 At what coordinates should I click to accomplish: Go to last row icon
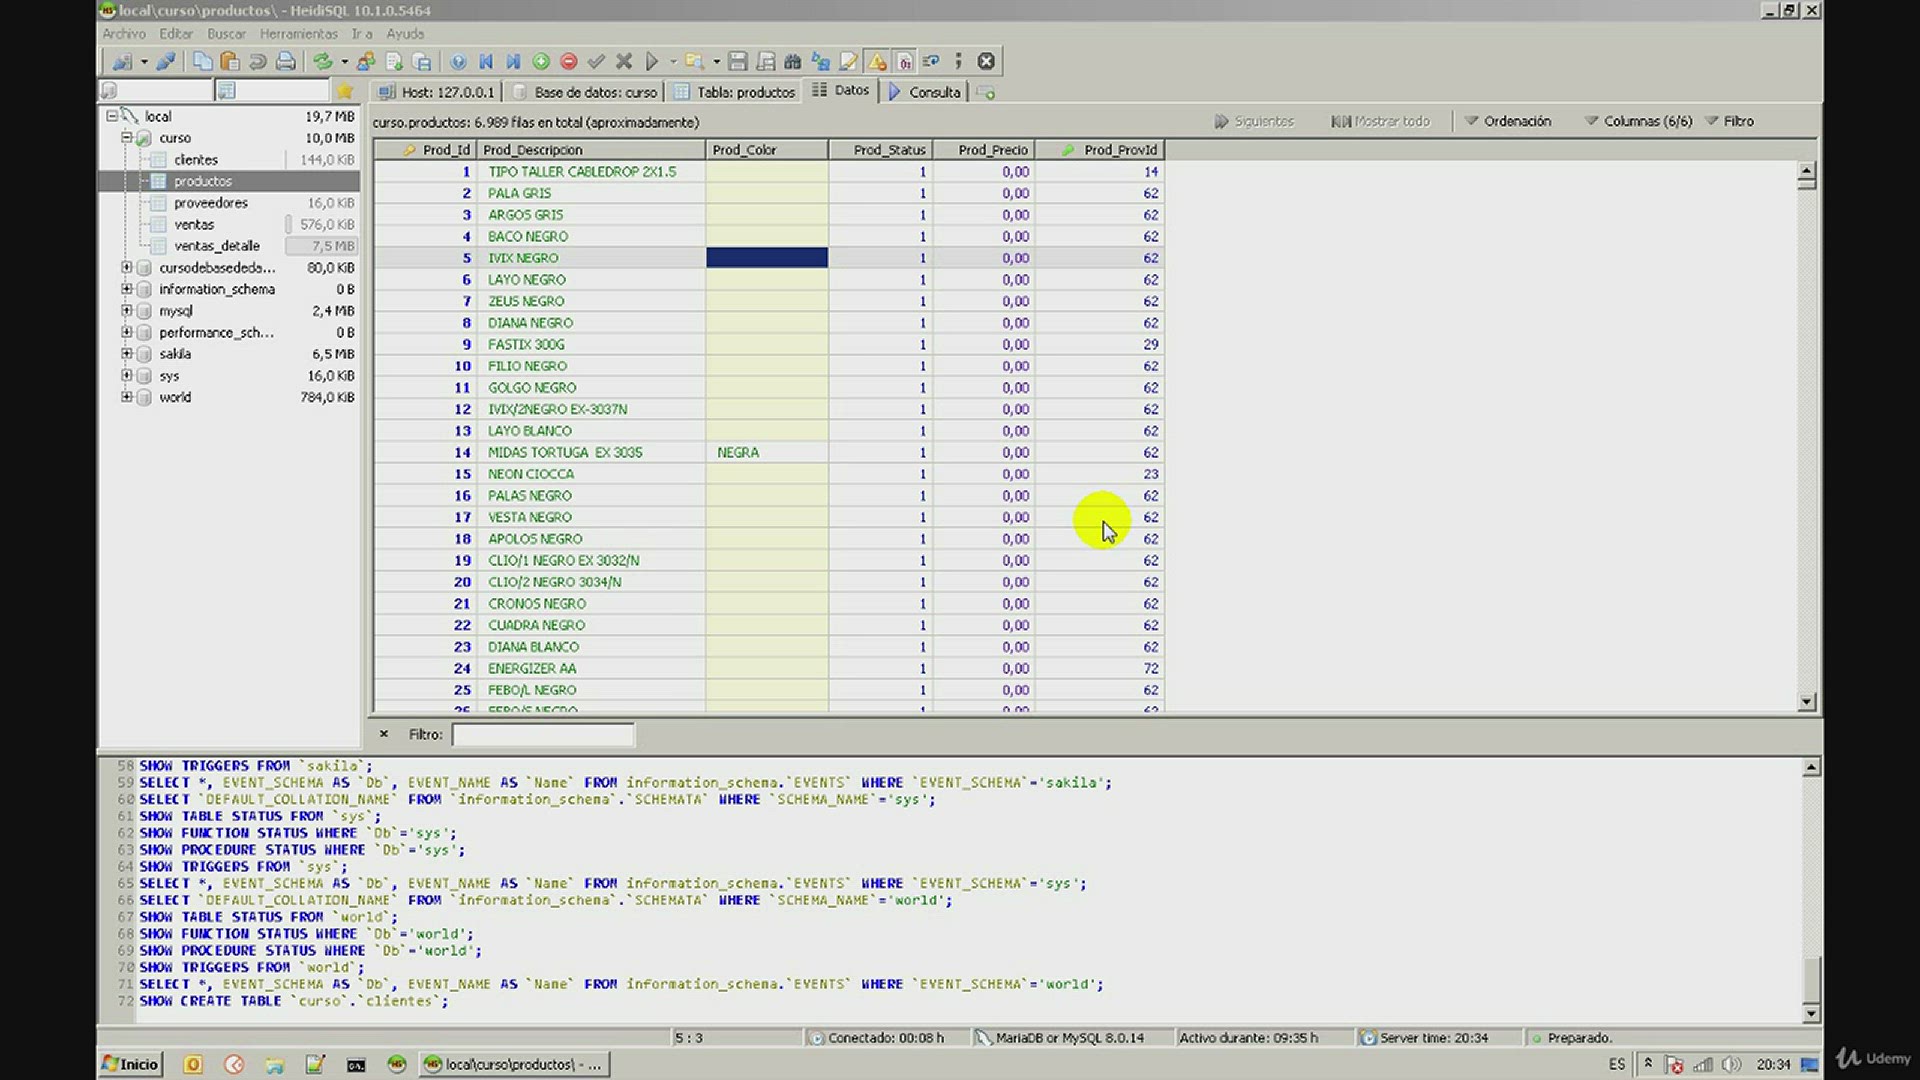point(513,62)
